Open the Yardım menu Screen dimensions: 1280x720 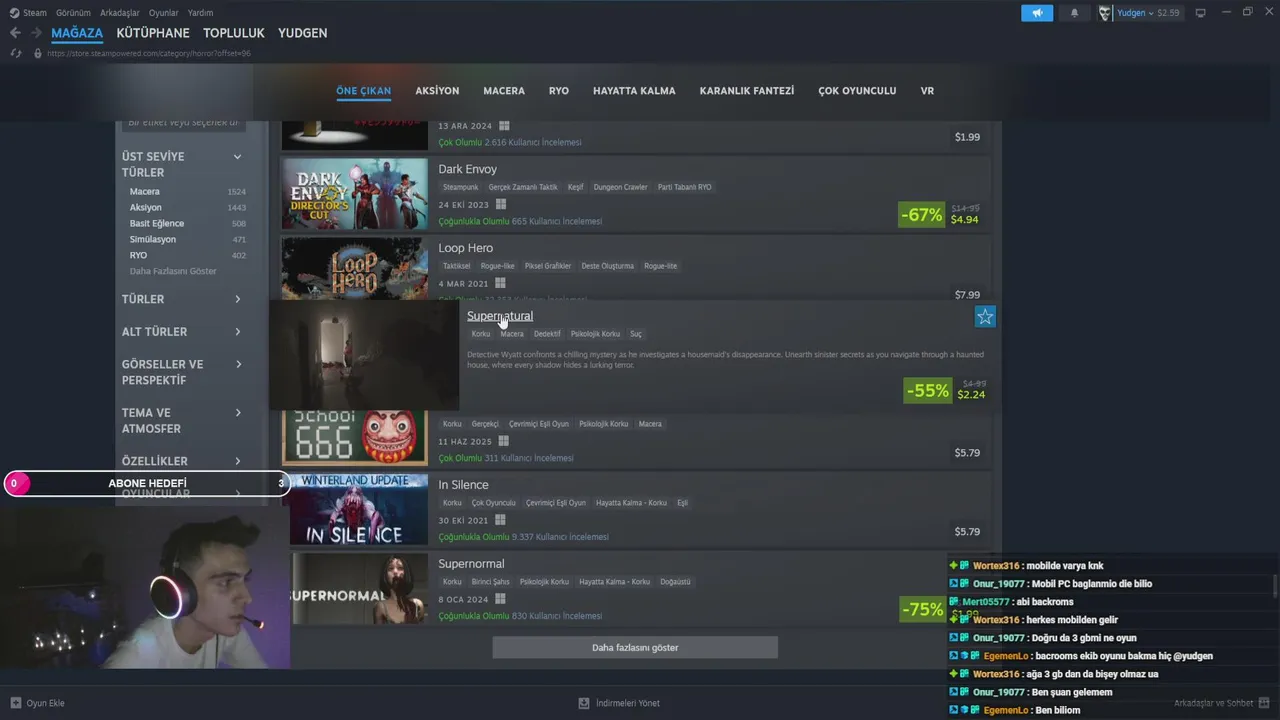point(200,13)
